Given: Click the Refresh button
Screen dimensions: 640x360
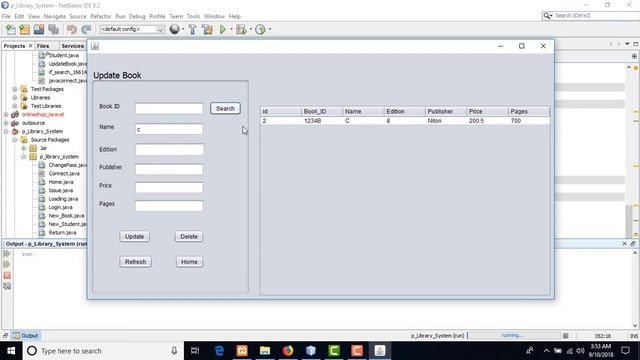Looking at the screenshot, I should pos(136,262).
